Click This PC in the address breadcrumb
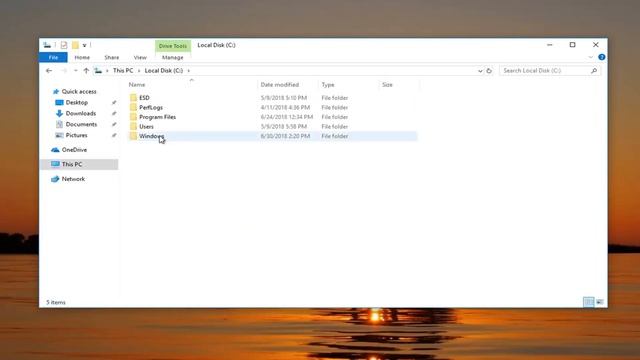The image size is (640, 360). (x=123, y=71)
